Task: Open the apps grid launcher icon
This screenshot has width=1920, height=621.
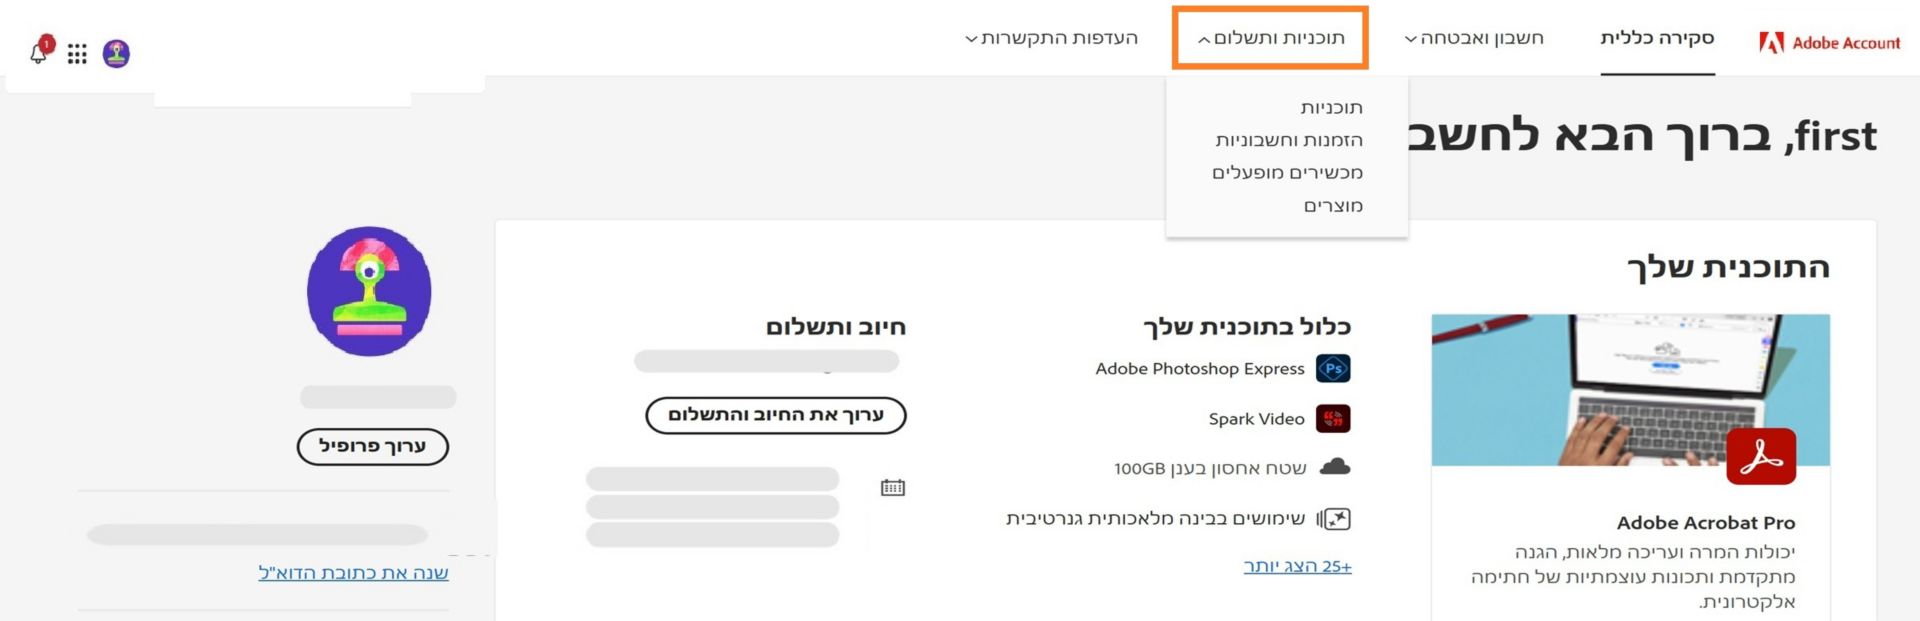Action: coord(77,53)
